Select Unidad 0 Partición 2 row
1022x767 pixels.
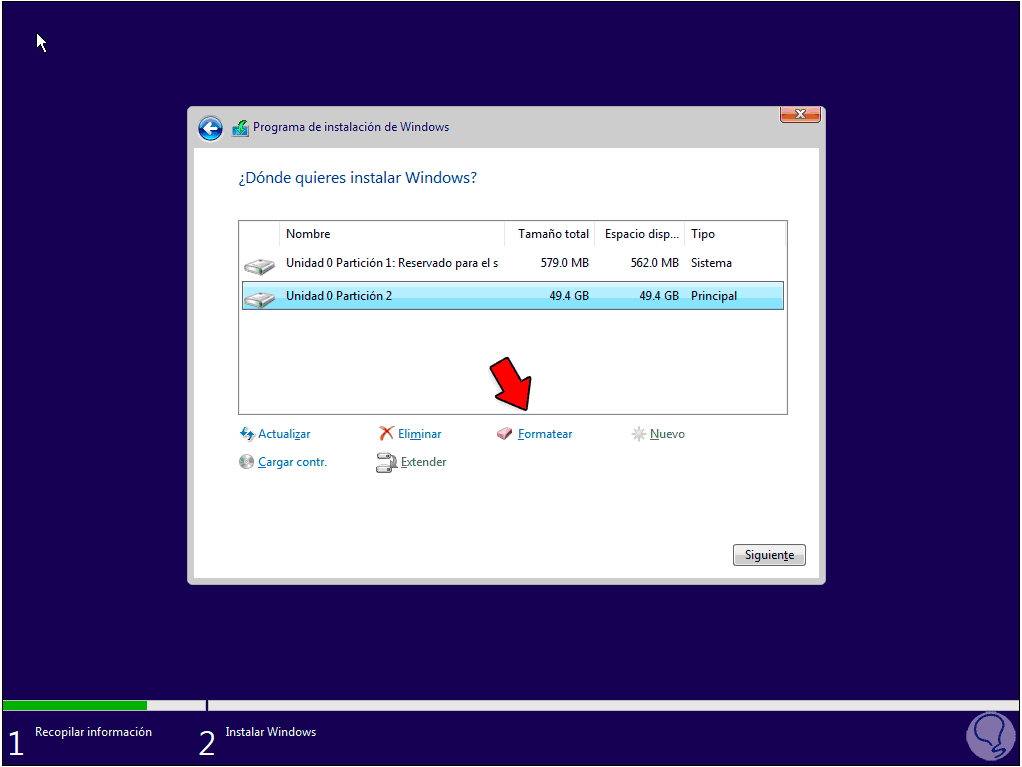513,296
